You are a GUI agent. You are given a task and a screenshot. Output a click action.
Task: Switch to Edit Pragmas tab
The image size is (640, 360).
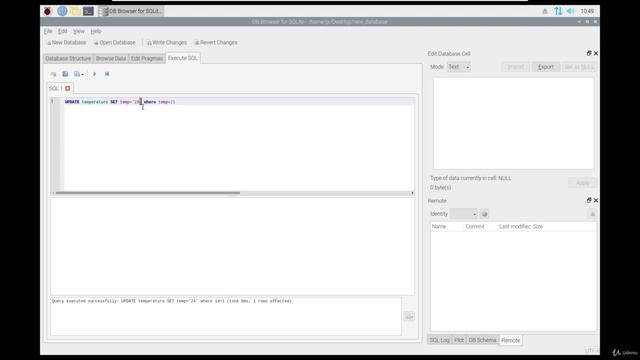[147, 58]
